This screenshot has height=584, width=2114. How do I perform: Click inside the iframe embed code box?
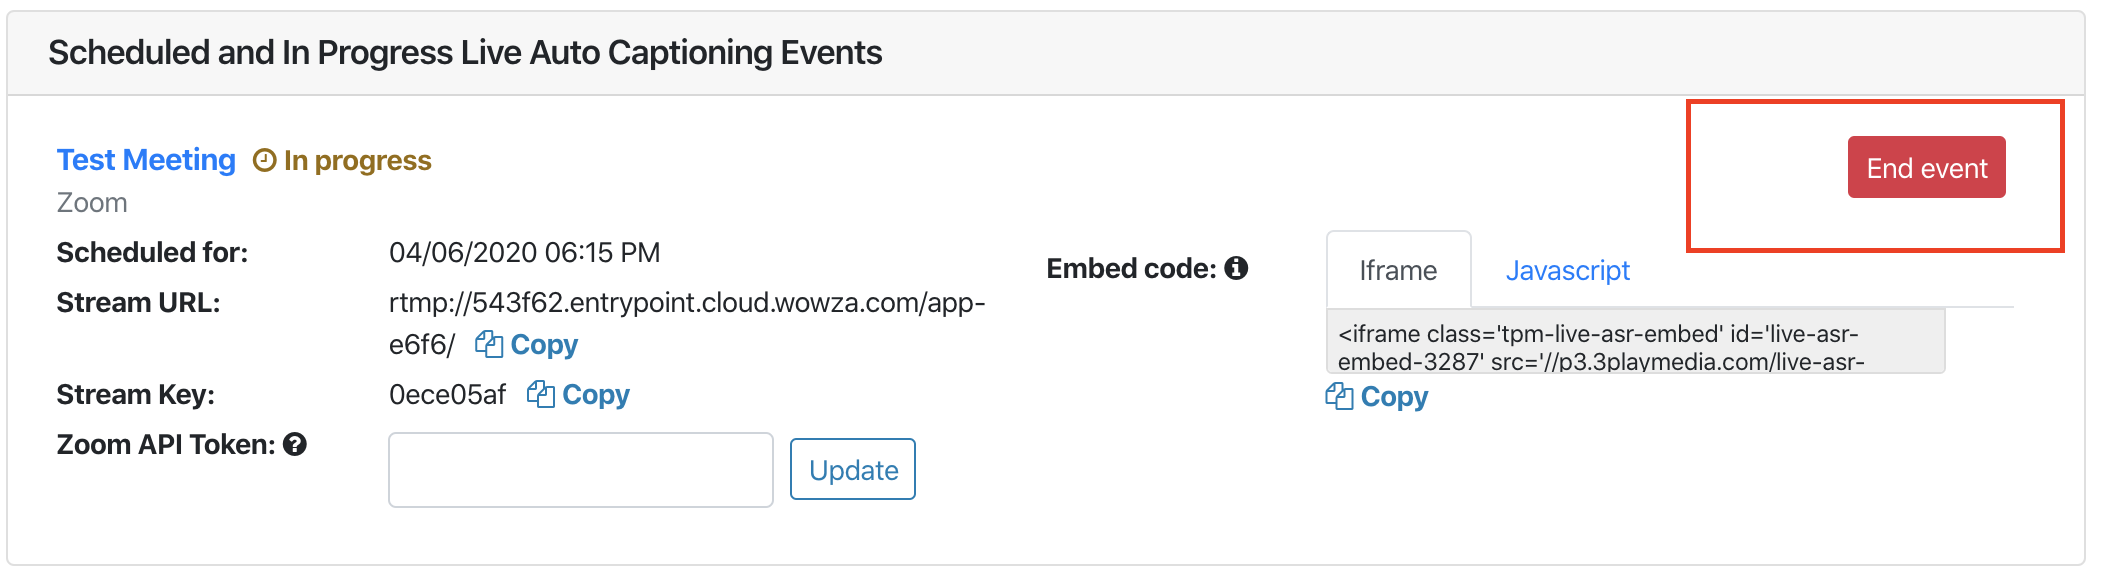(1636, 341)
